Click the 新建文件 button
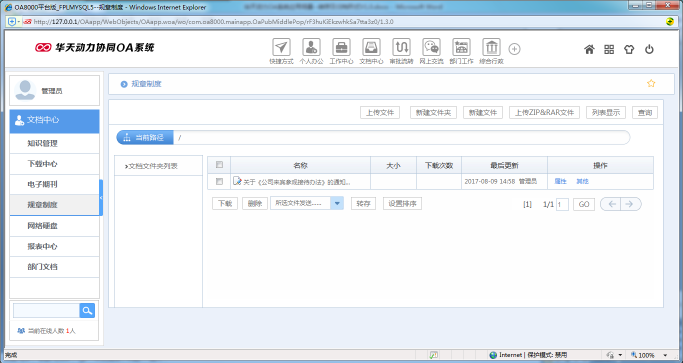The width and height of the screenshot is (683, 363). tap(483, 112)
